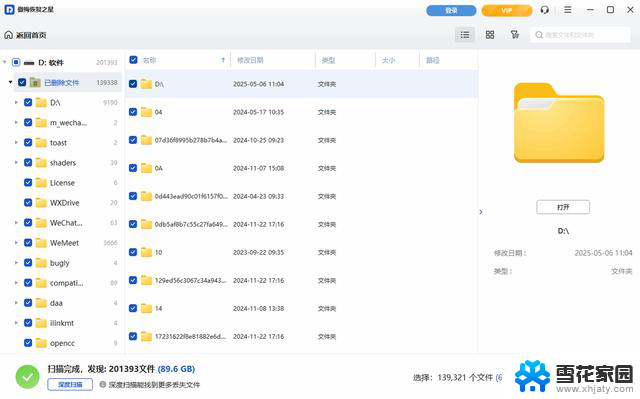Image resolution: width=640 pixels, height=399 pixels.
Task: Uncheck the 10 folder row checkbox
Action: [133, 252]
